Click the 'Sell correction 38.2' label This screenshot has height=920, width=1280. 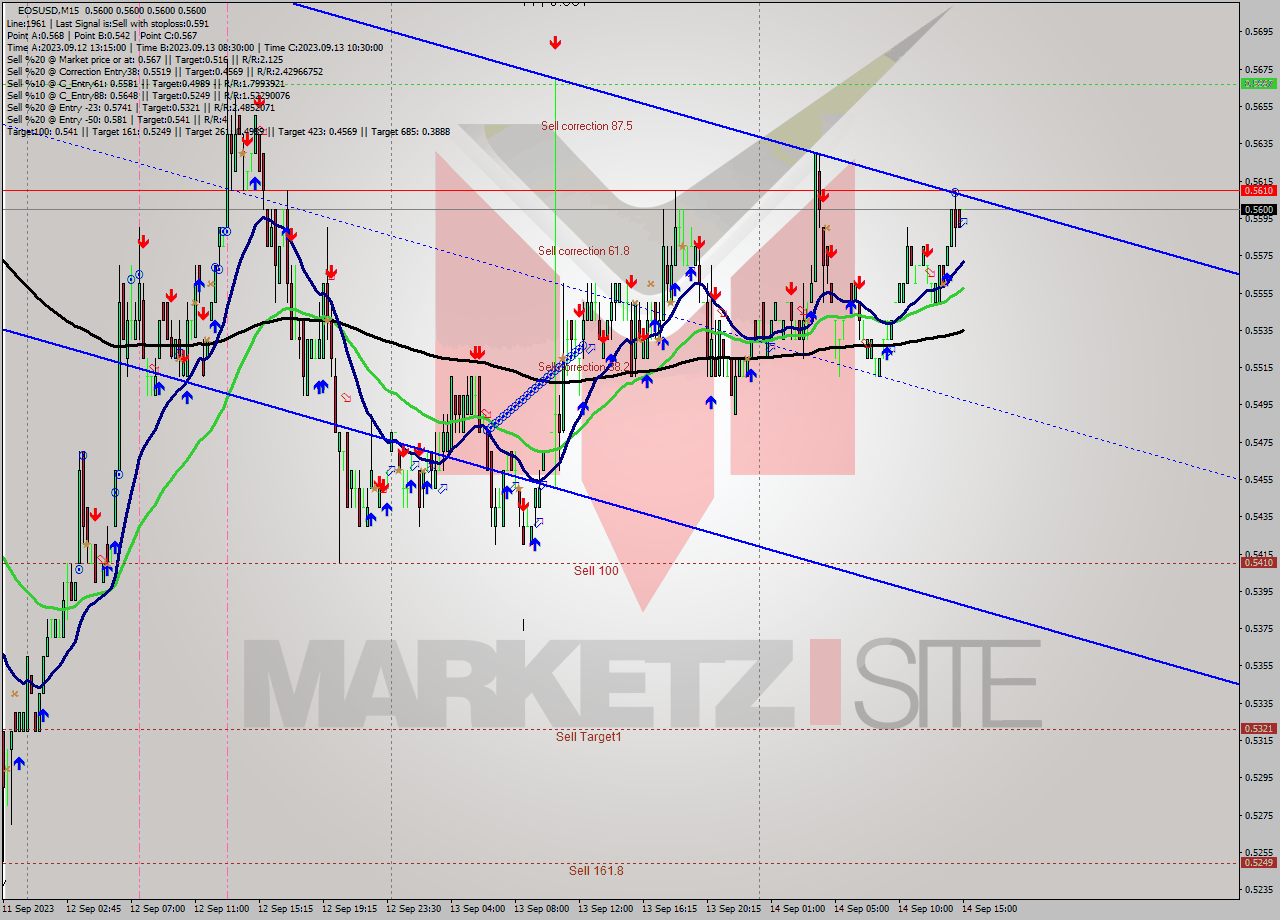pyautogui.click(x=583, y=367)
